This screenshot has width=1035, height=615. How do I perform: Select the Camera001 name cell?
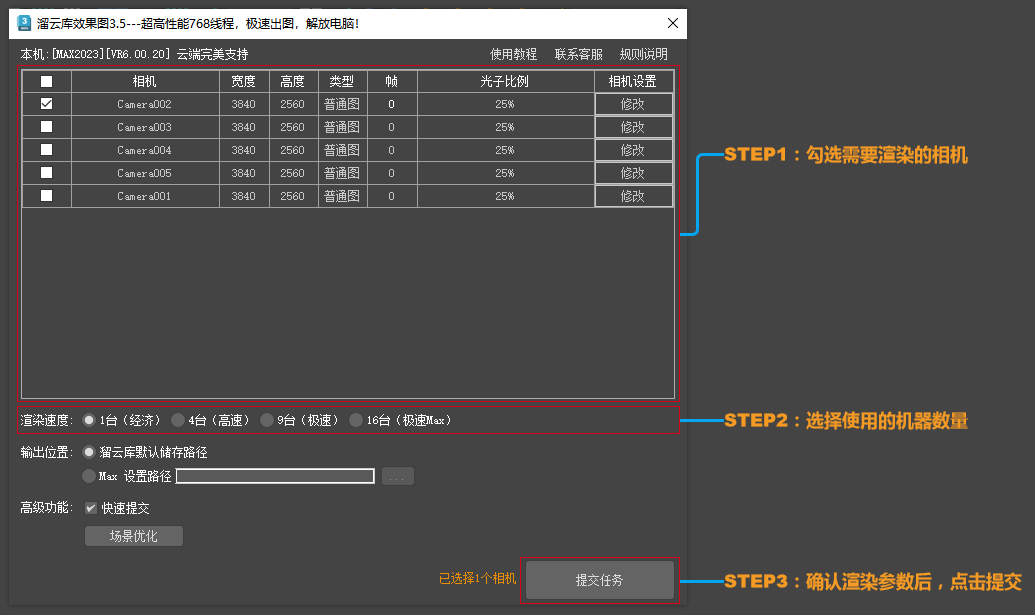pyautogui.click(x=145, y=196)
